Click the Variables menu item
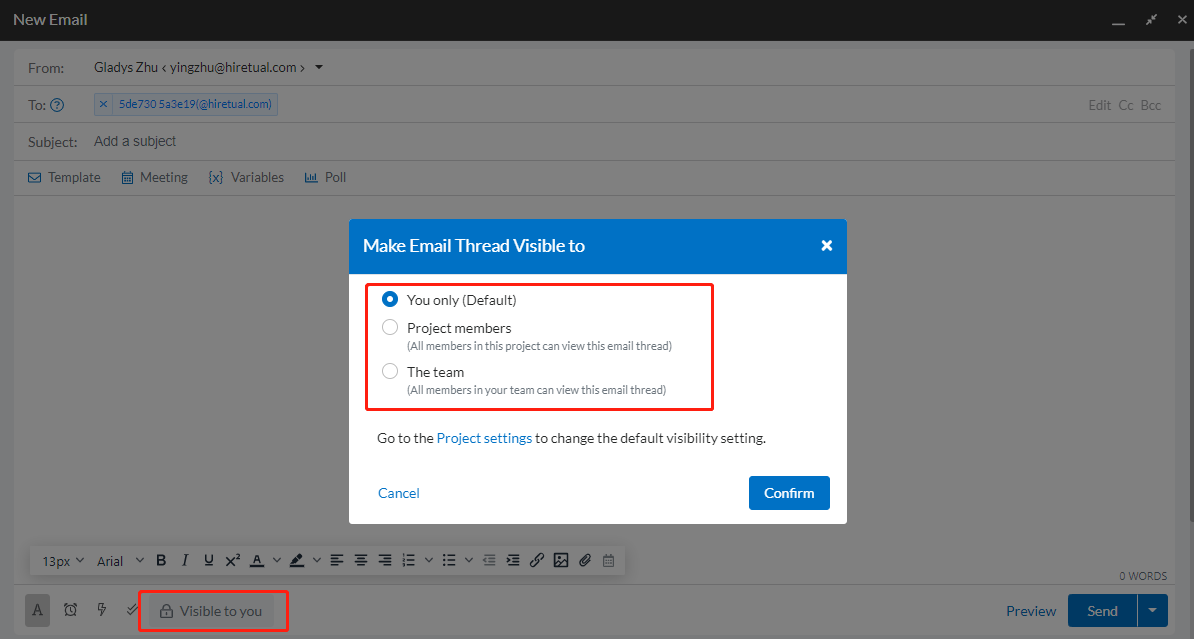The image size is (1194, 639). click(x=246, y=177)
